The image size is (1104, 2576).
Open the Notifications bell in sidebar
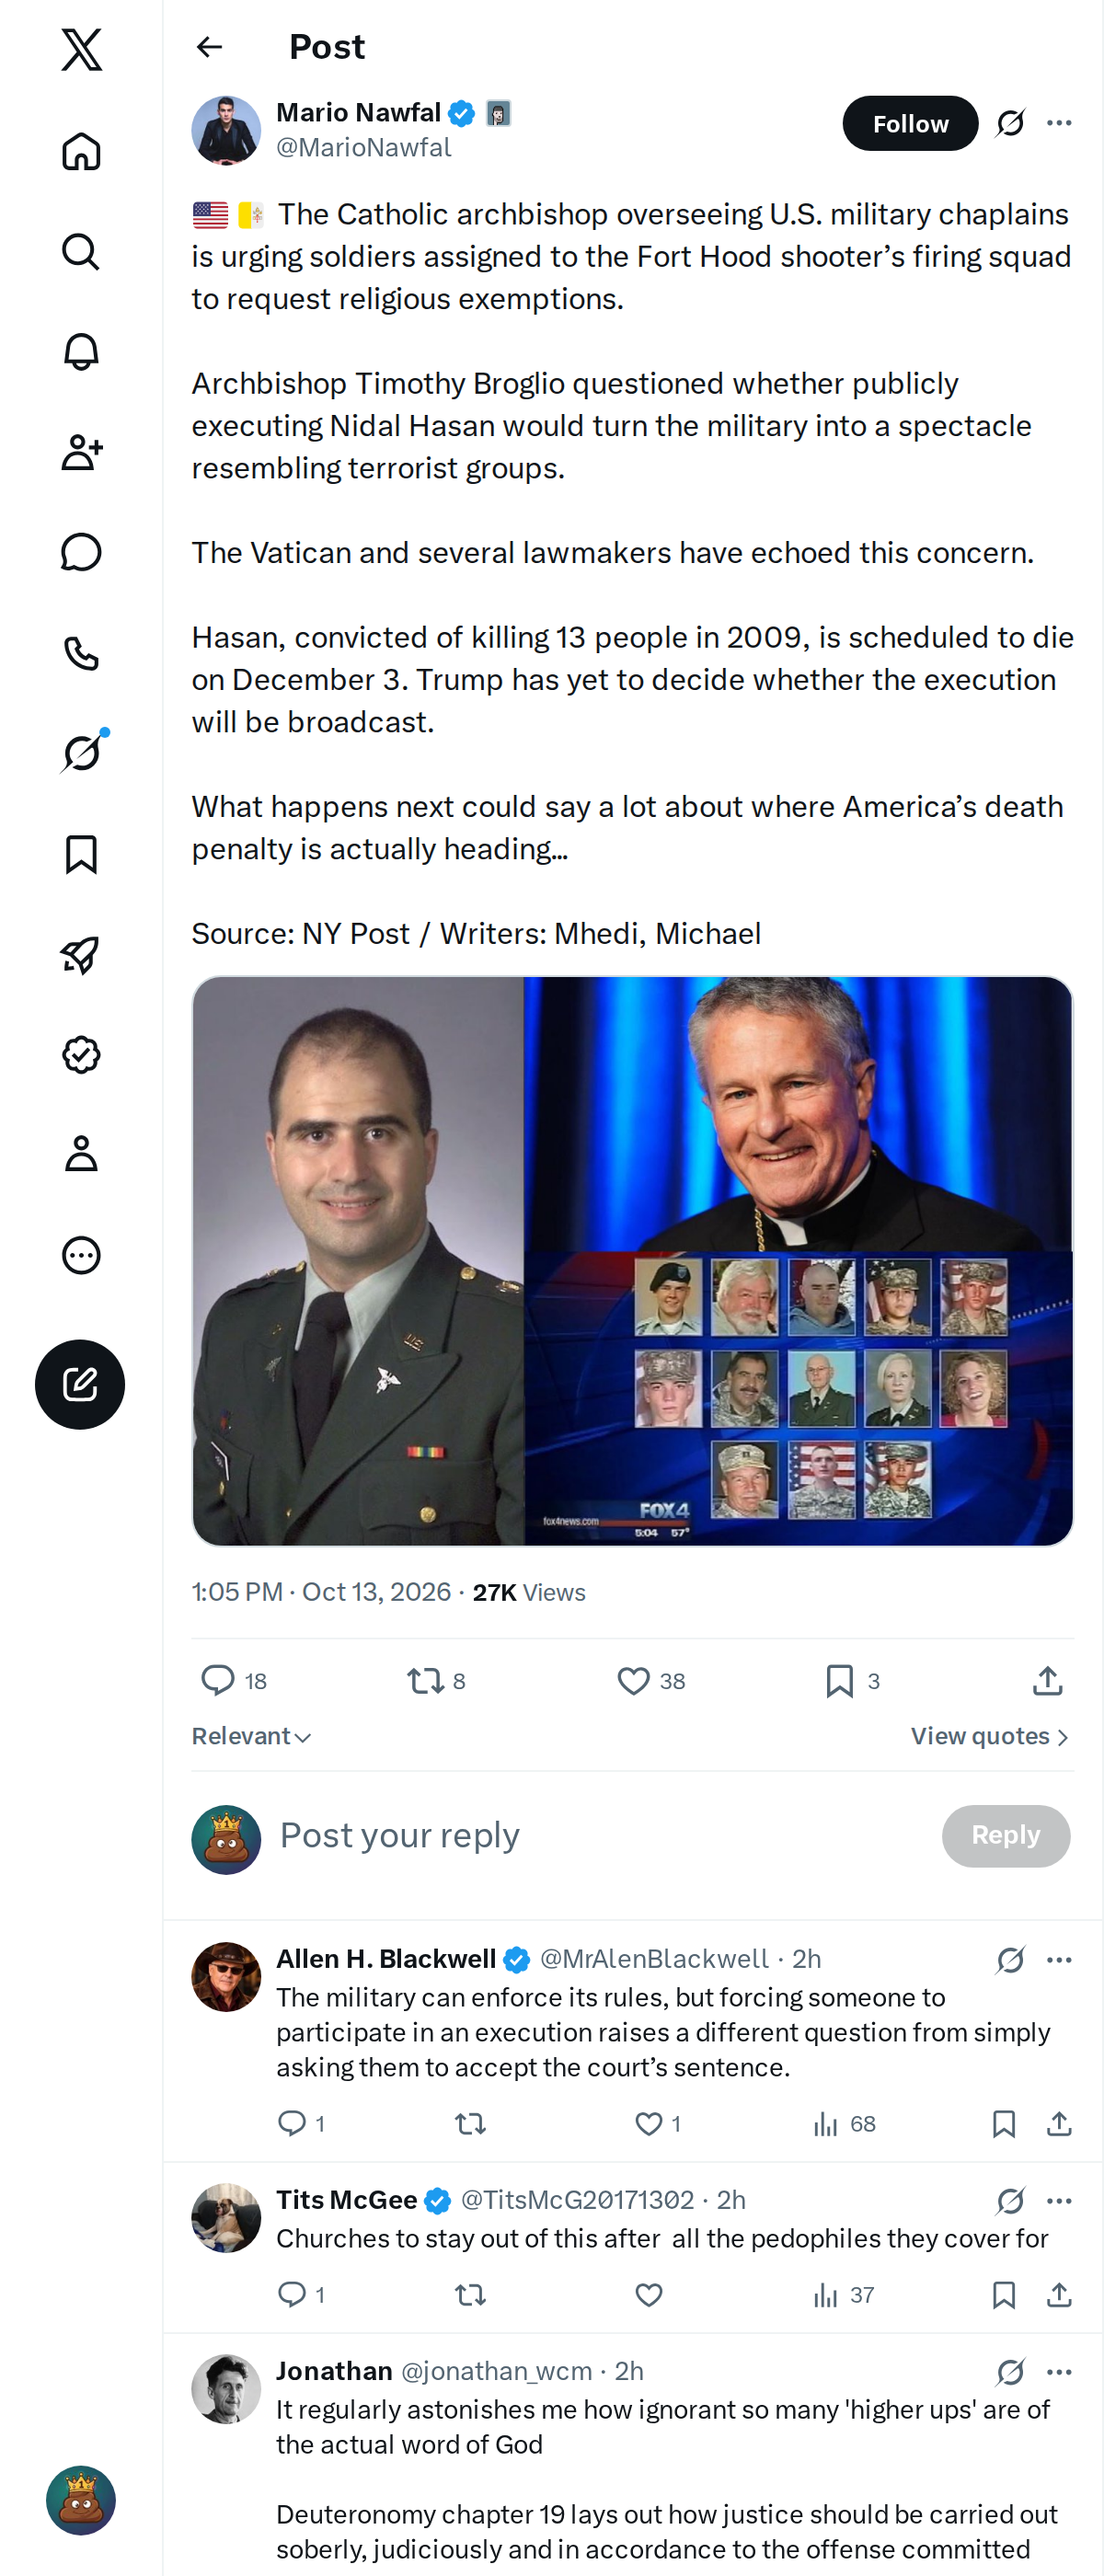(81, 352)
